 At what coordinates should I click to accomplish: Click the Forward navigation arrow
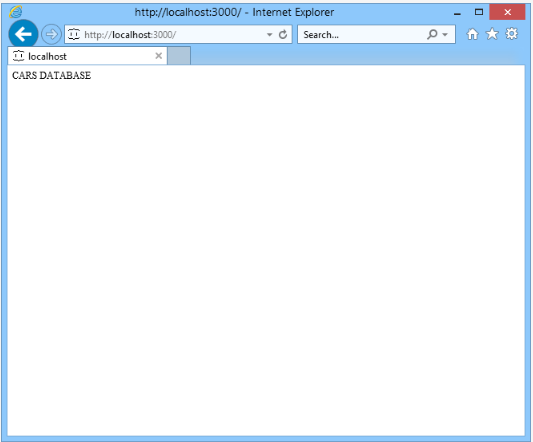tap(51, 34)
